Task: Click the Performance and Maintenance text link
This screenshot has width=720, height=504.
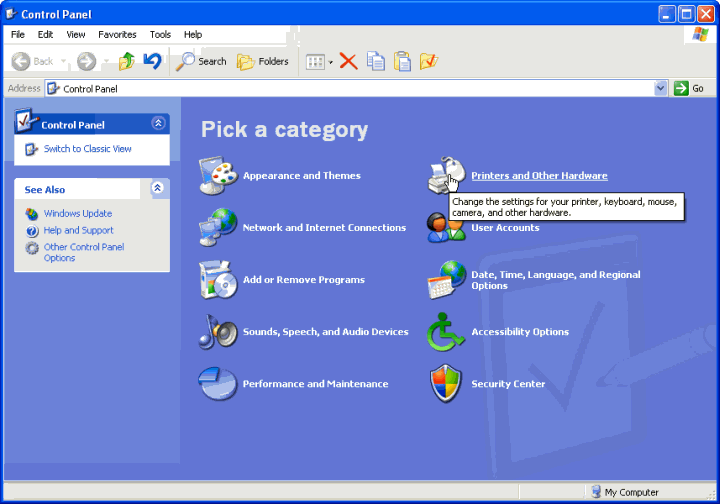Action: pyautogui.click(x=315, y=384)
